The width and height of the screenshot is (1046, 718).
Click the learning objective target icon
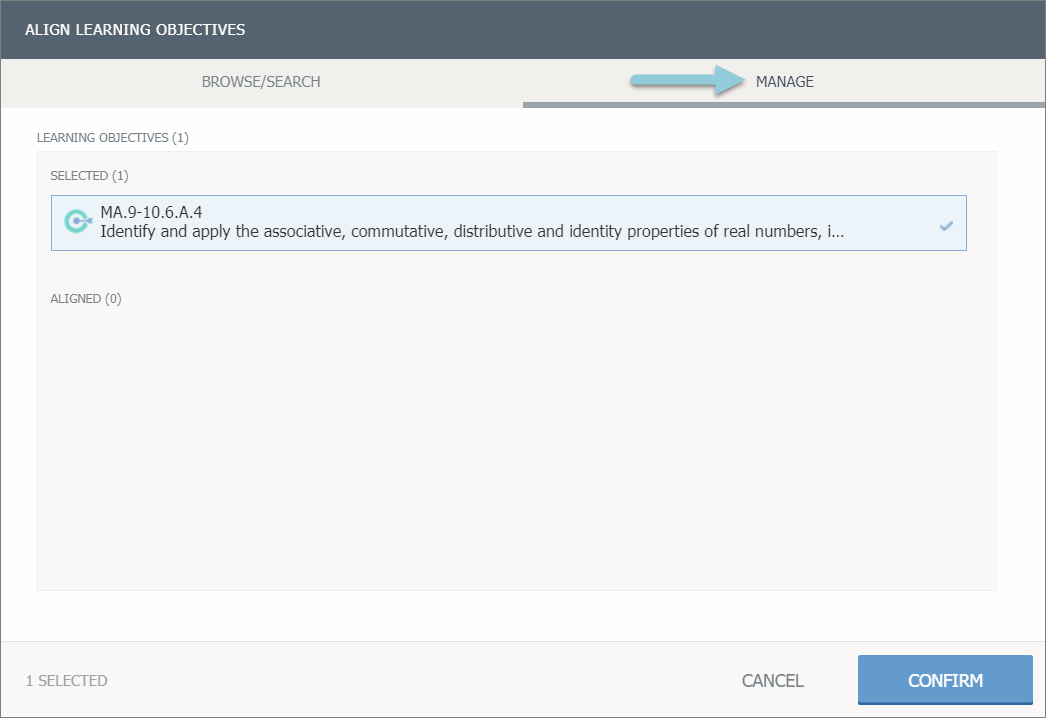pos(77,222)
